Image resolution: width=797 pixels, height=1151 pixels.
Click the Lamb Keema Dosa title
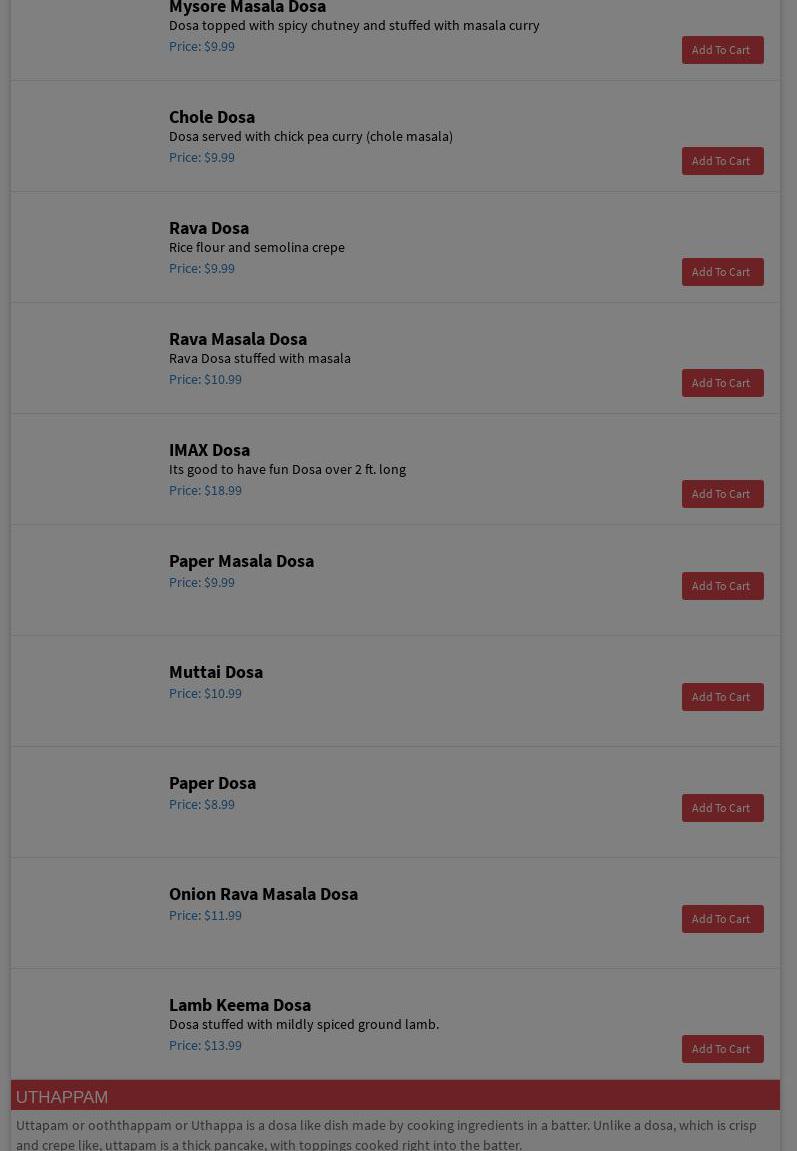[240, 1005]
